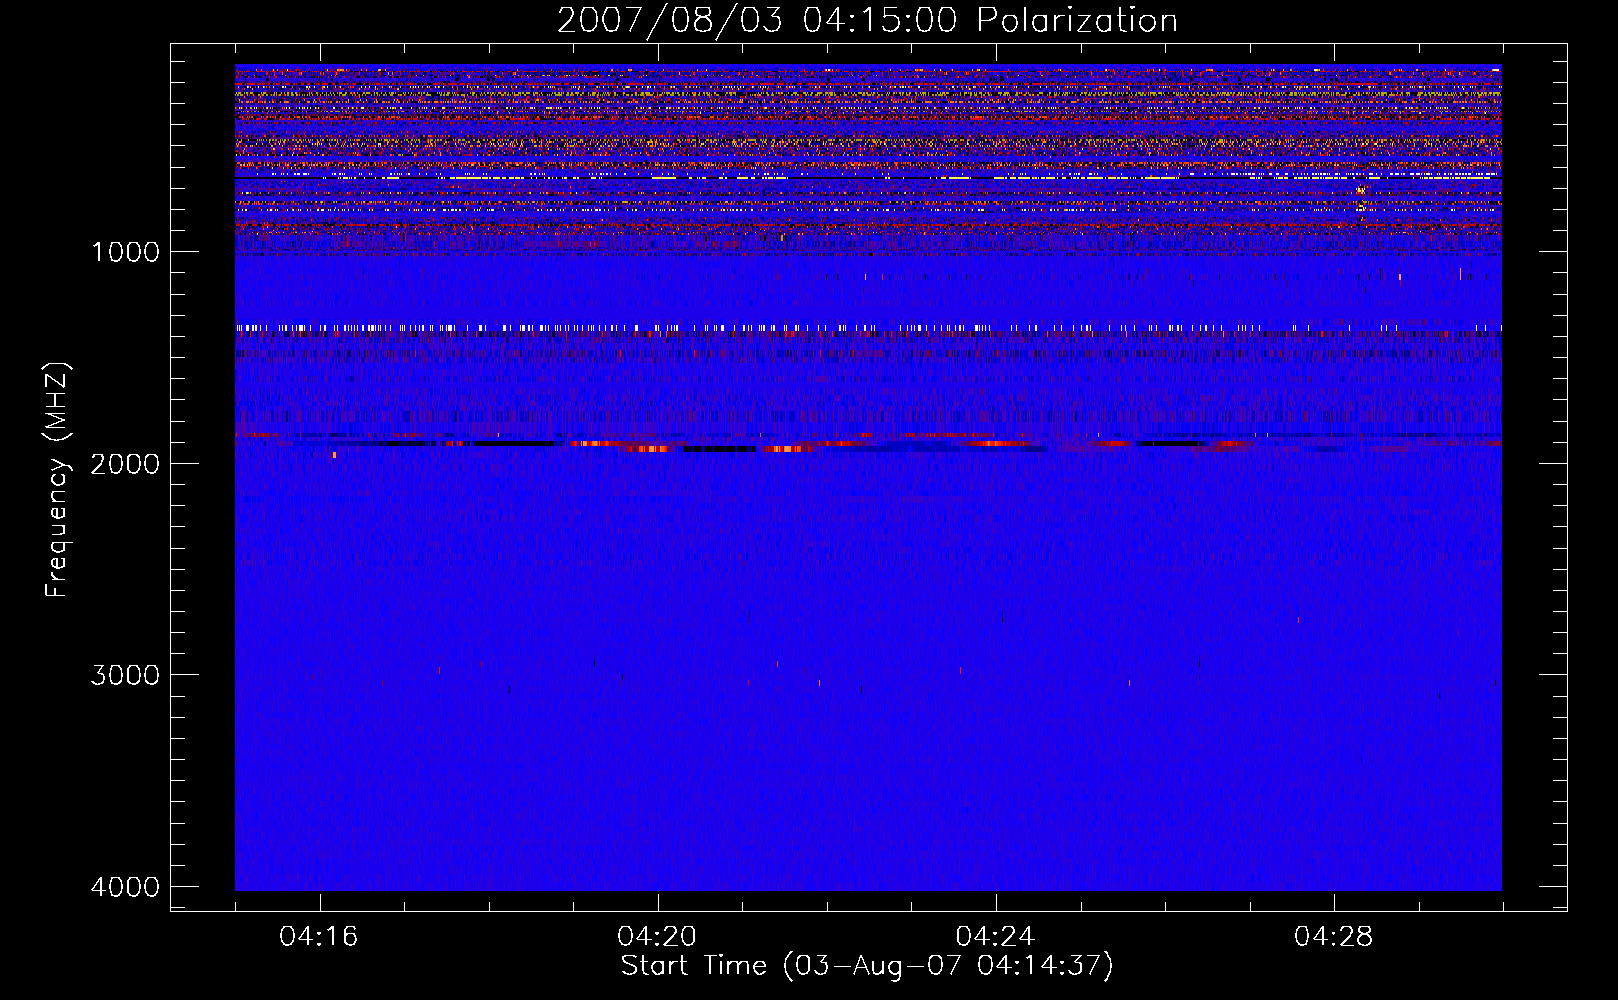Click the plot title "2007/08/03 04:15:00 Polarization"
This screenshot has width=1618, height=1000.
click(867, 21)
